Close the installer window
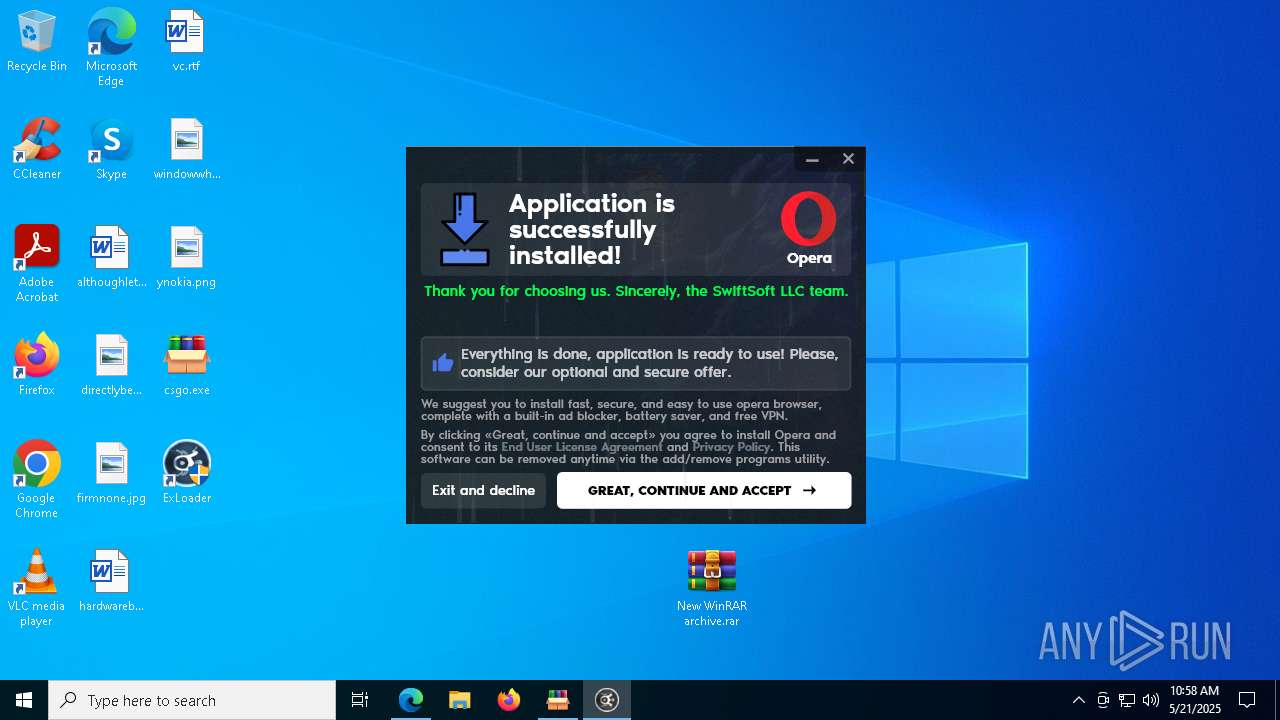Image resolution: width=1280 pixels, height=720 pixels. coord(848,159)
